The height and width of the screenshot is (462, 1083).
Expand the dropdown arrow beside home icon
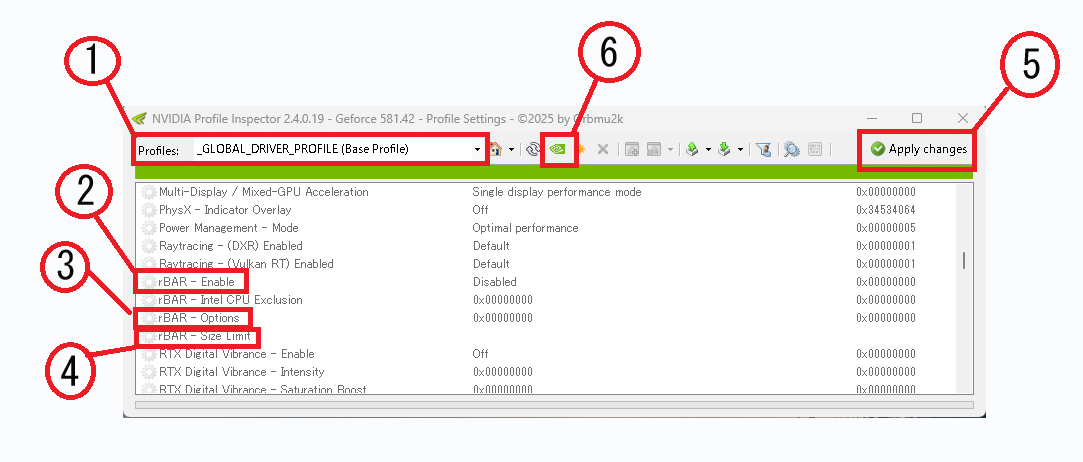click(511, 149)
